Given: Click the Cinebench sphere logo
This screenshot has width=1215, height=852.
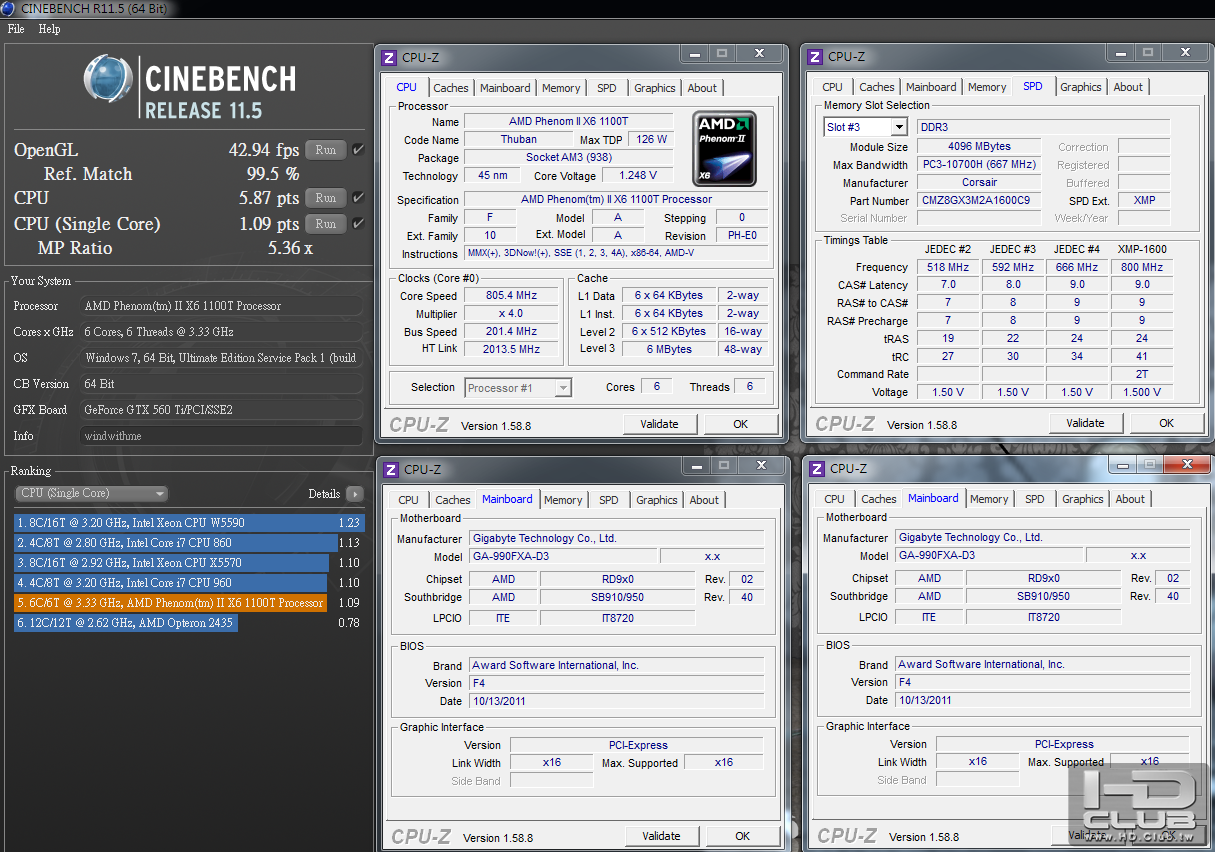Looking at the screenshot, I should coord(109,80).
